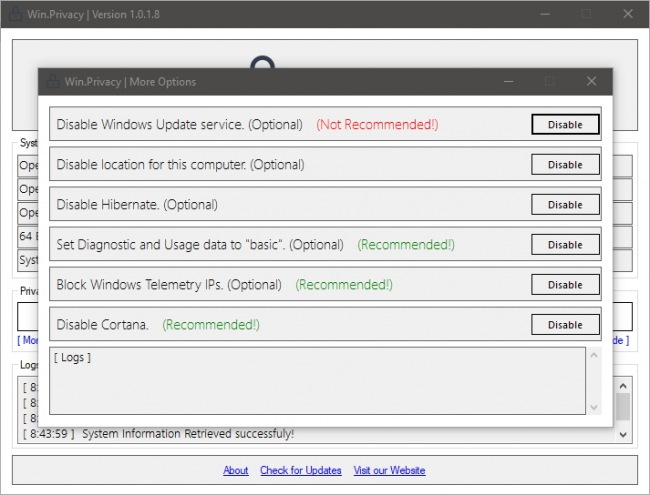
Task: Click the Check for Updates link
Action: [301, 470]
